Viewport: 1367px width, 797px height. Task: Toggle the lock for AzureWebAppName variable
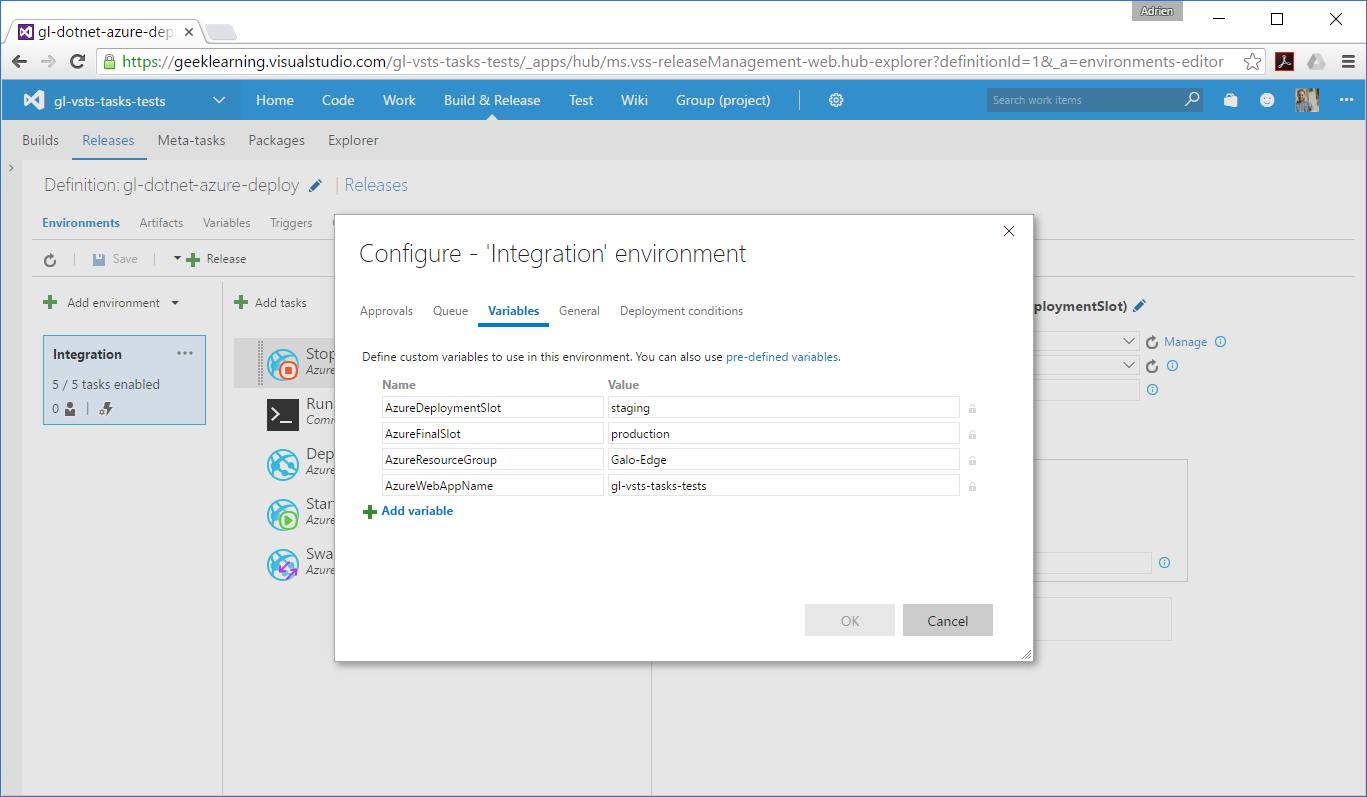pos(972,486)
